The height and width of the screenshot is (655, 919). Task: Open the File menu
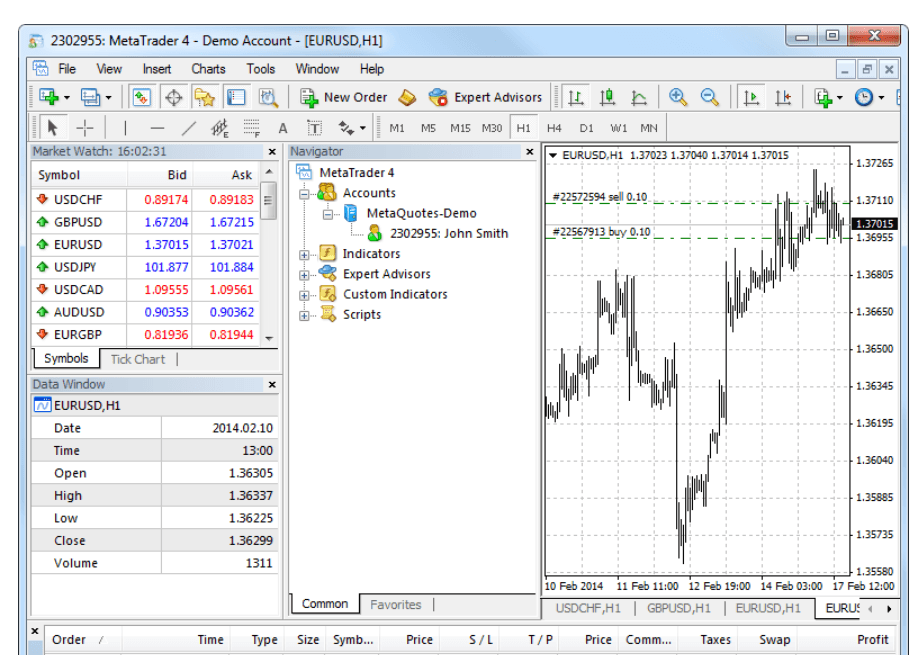[67, 69]
